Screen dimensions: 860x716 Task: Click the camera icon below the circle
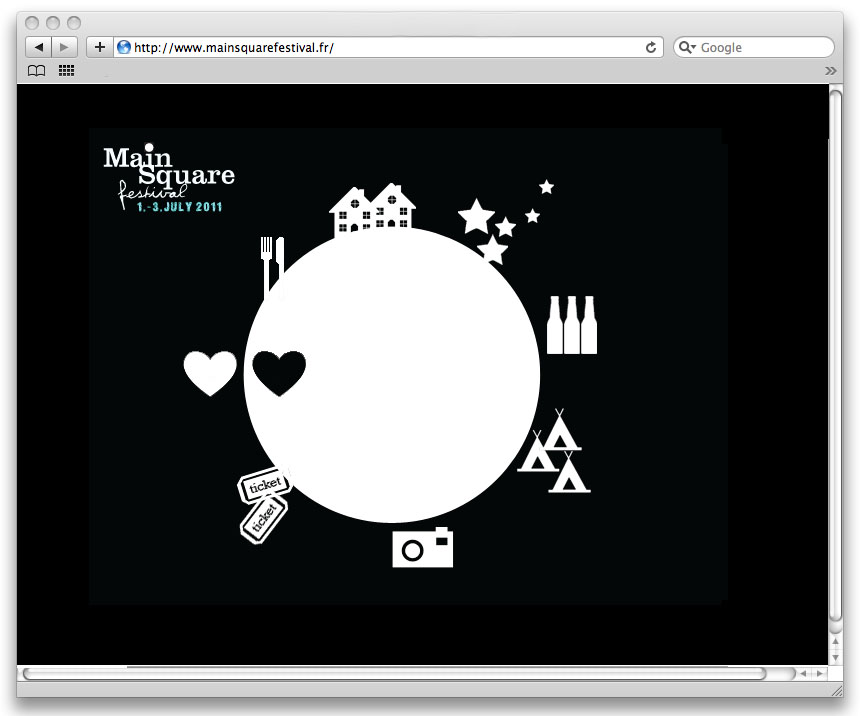coord(423,547)
